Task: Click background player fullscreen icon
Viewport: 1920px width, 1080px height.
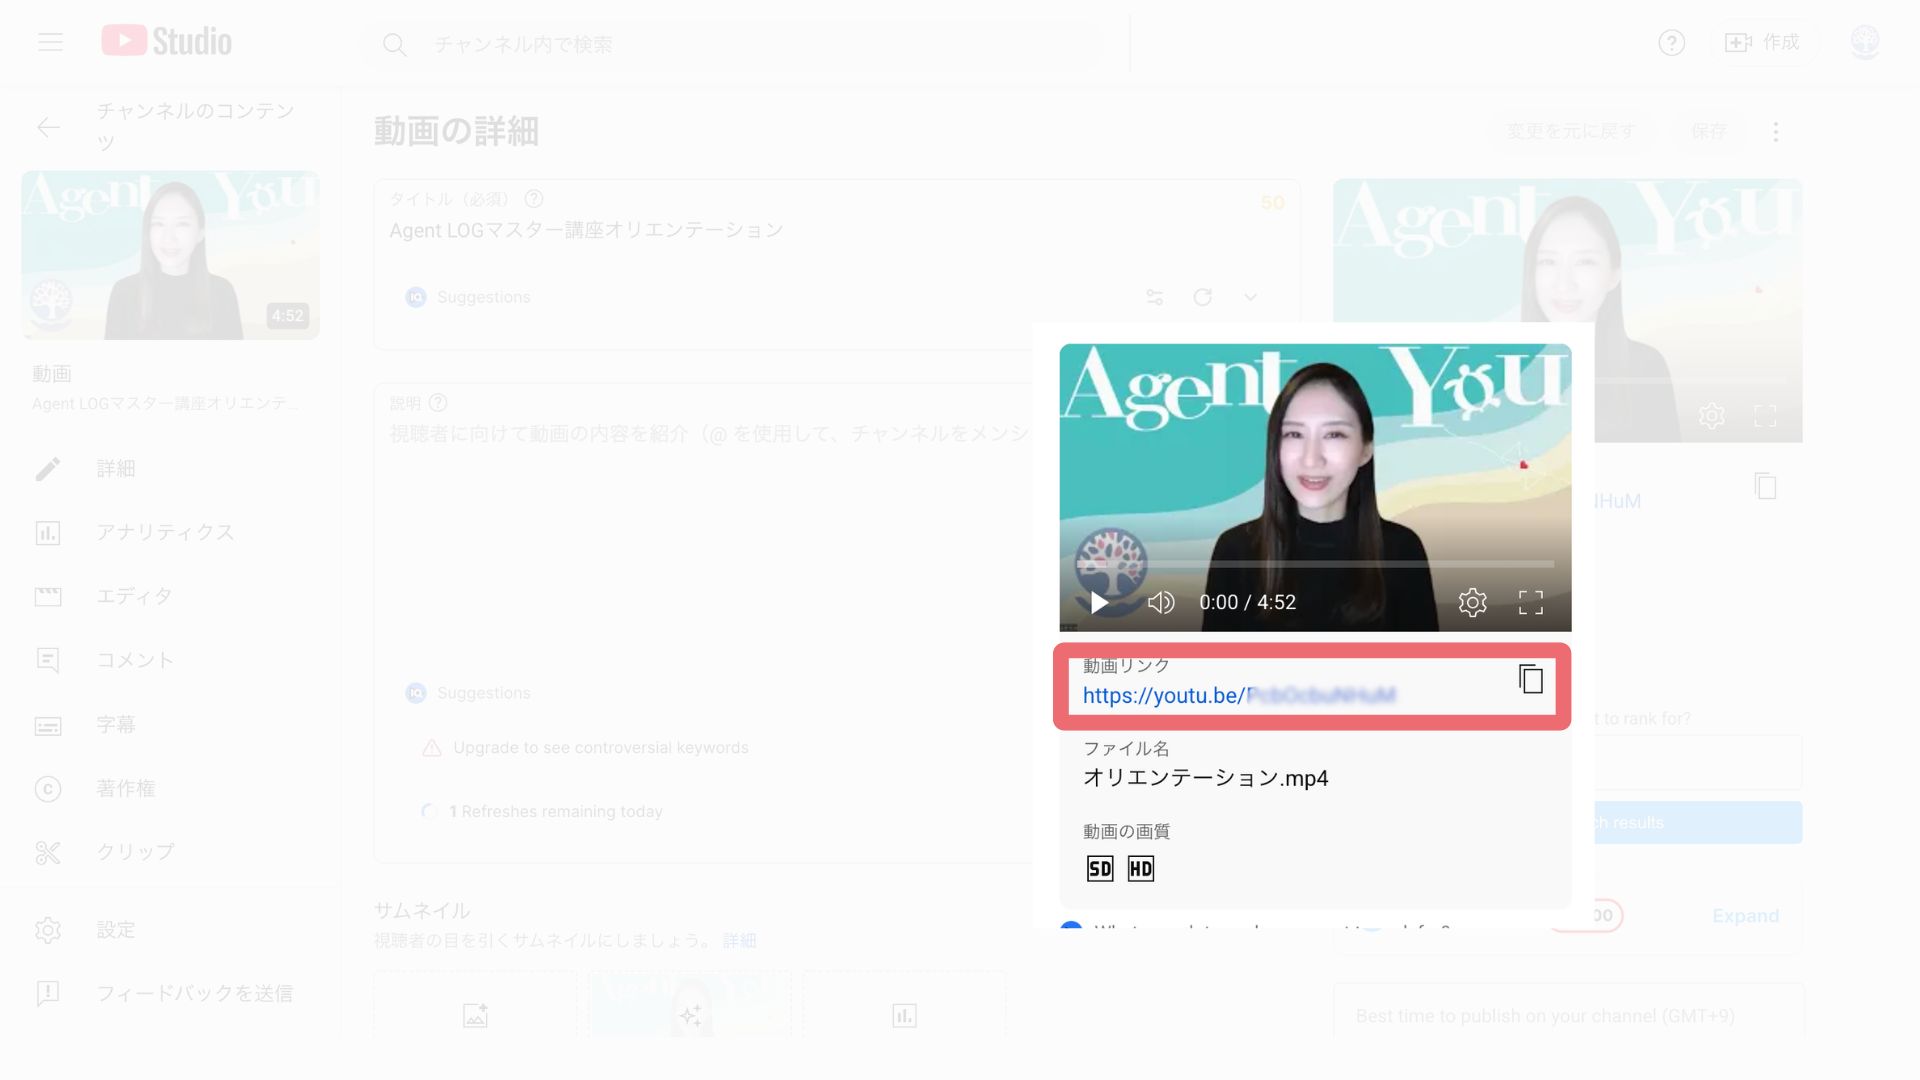Action: pyautogui.click(x=1765, y=415)
